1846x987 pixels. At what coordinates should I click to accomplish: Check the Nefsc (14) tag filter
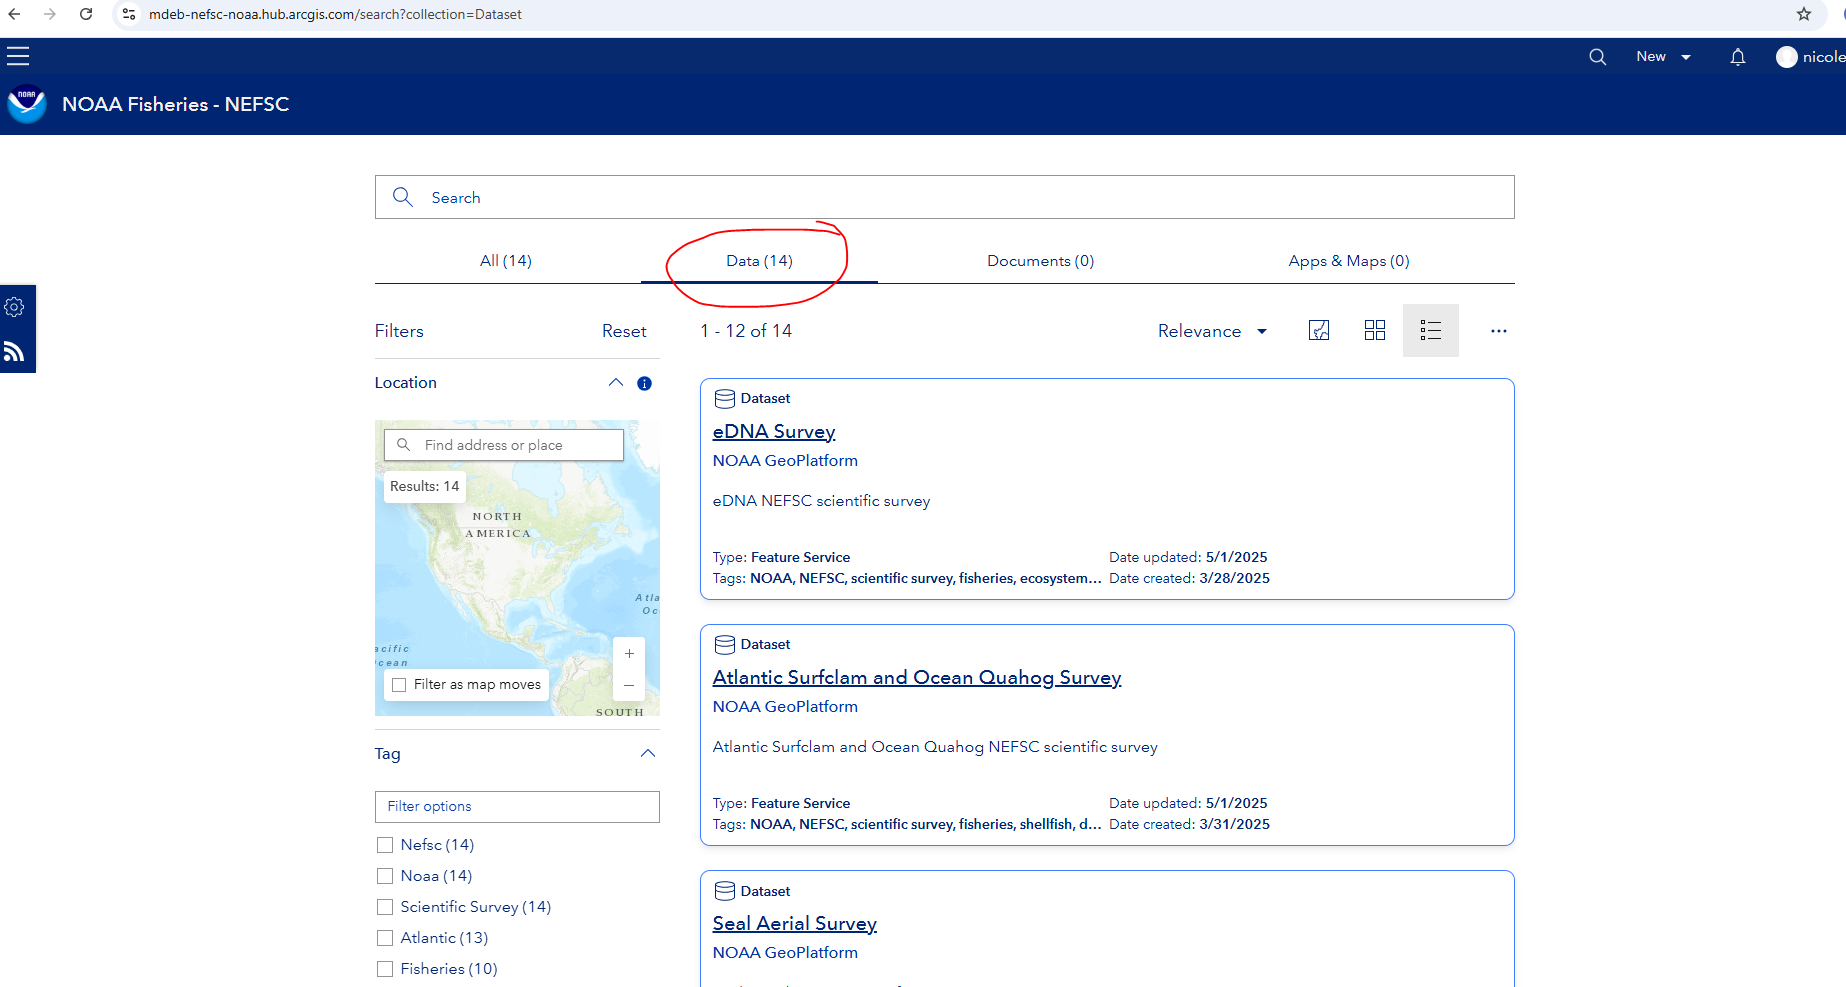(x=385, y=845)
